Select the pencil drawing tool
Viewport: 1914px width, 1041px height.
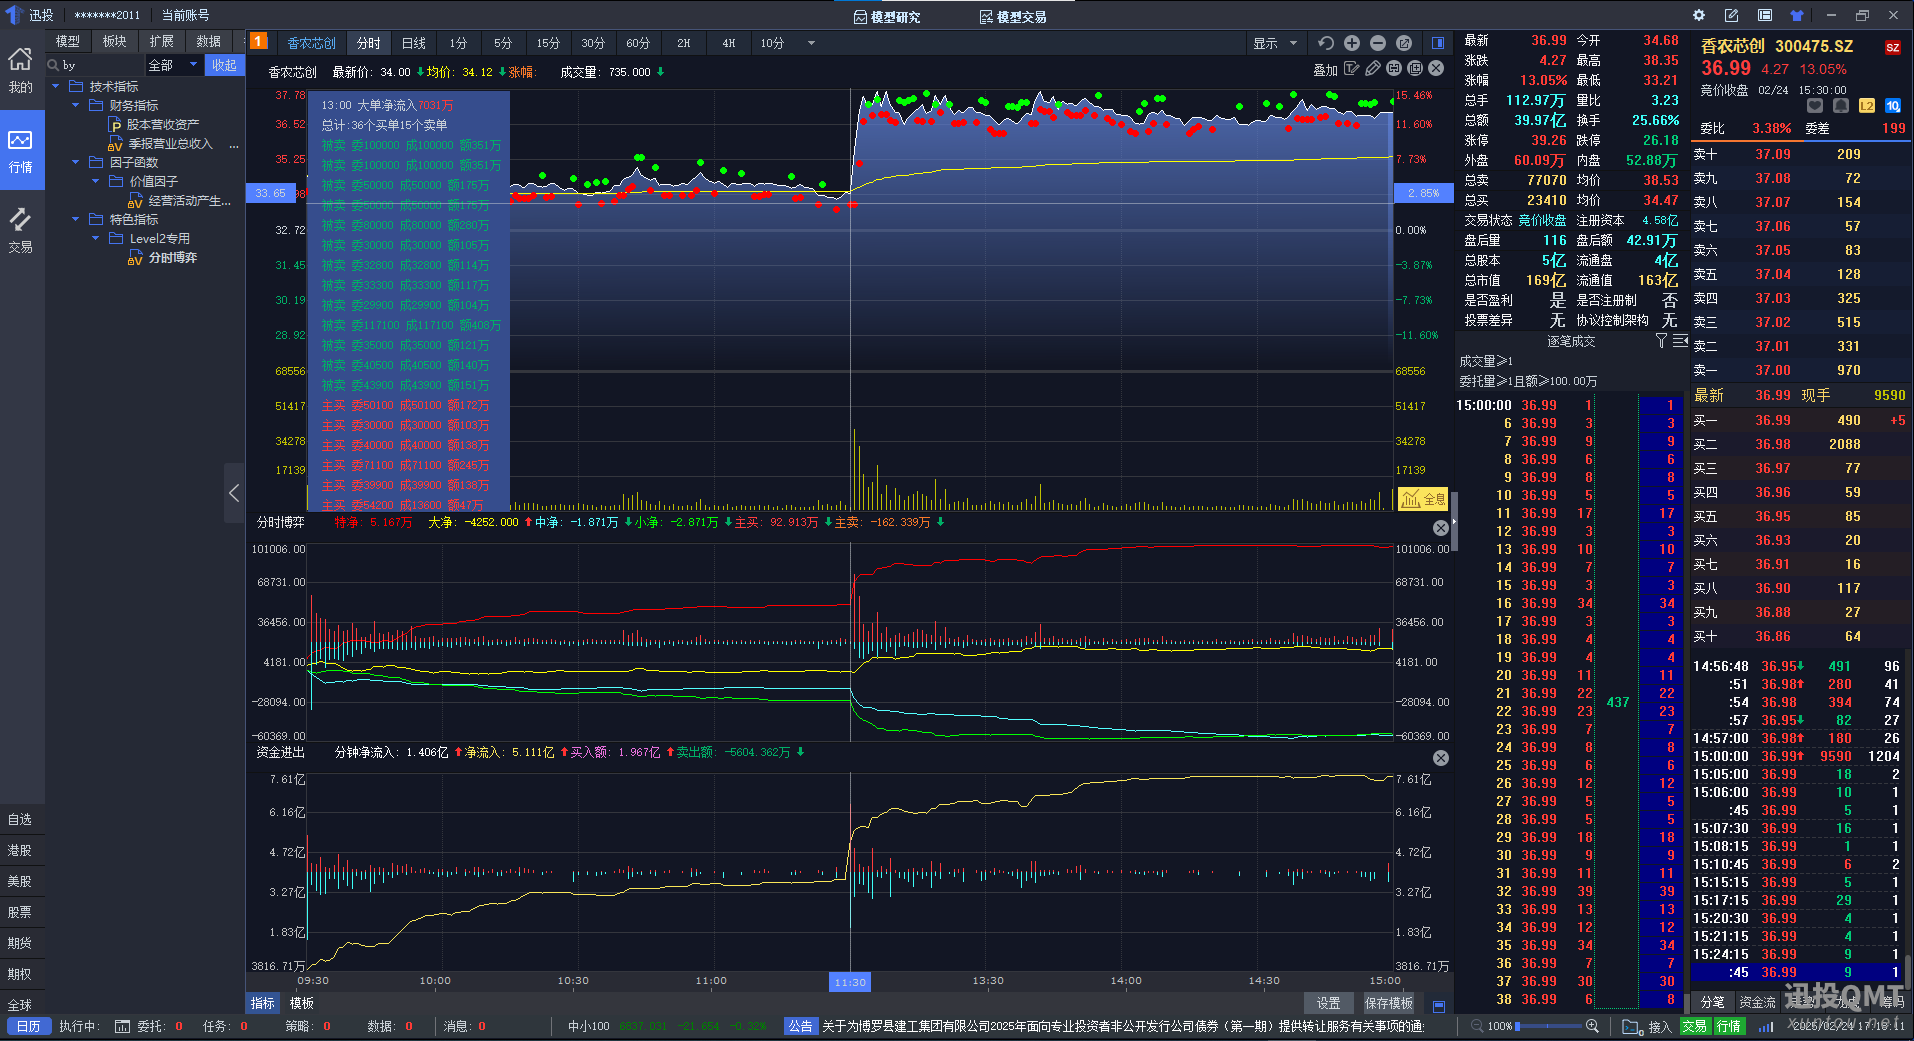point(1373,69)
